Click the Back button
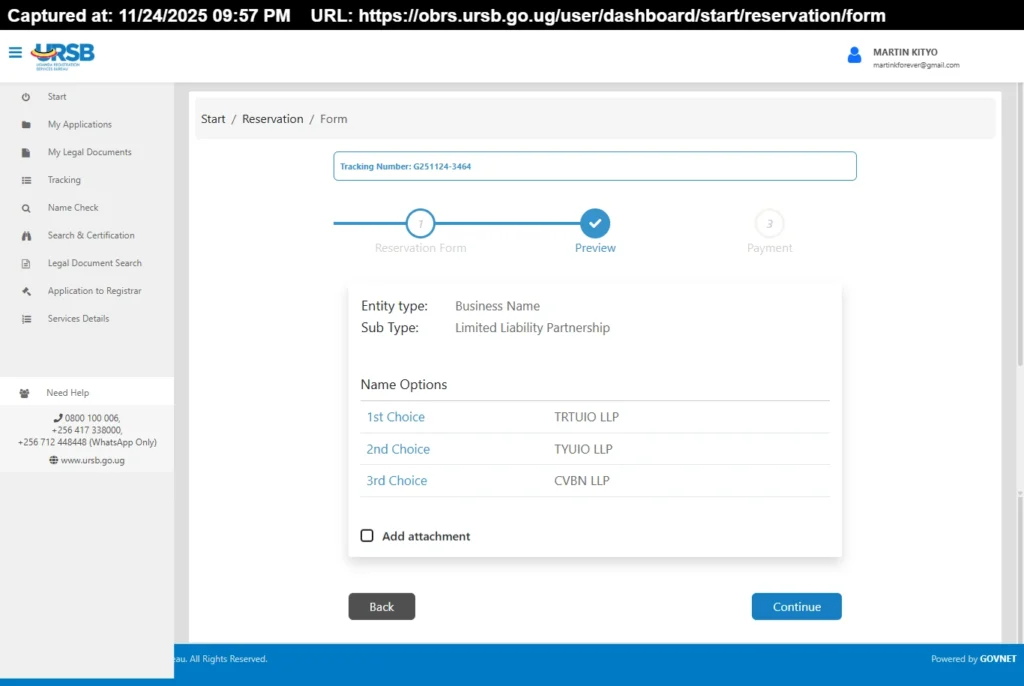The width and height of the screenshot is (1024, 686). 381,606
